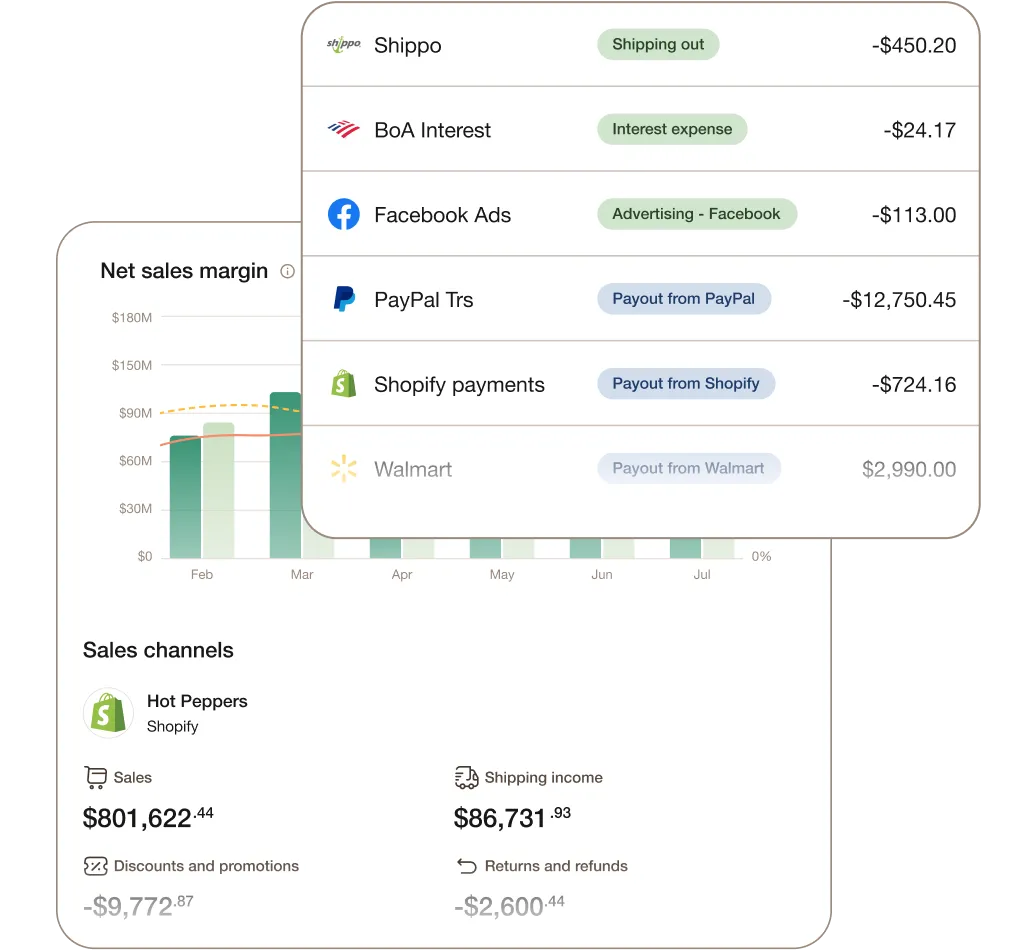The image size is (1010, 950).
Task: Click the return arrow icon beside Returns and refunds
Action: (x=466, y=866)
